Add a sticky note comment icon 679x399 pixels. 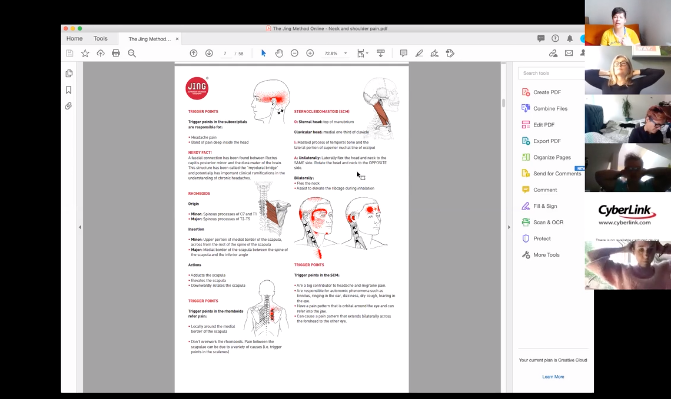[x=403, y=53]
